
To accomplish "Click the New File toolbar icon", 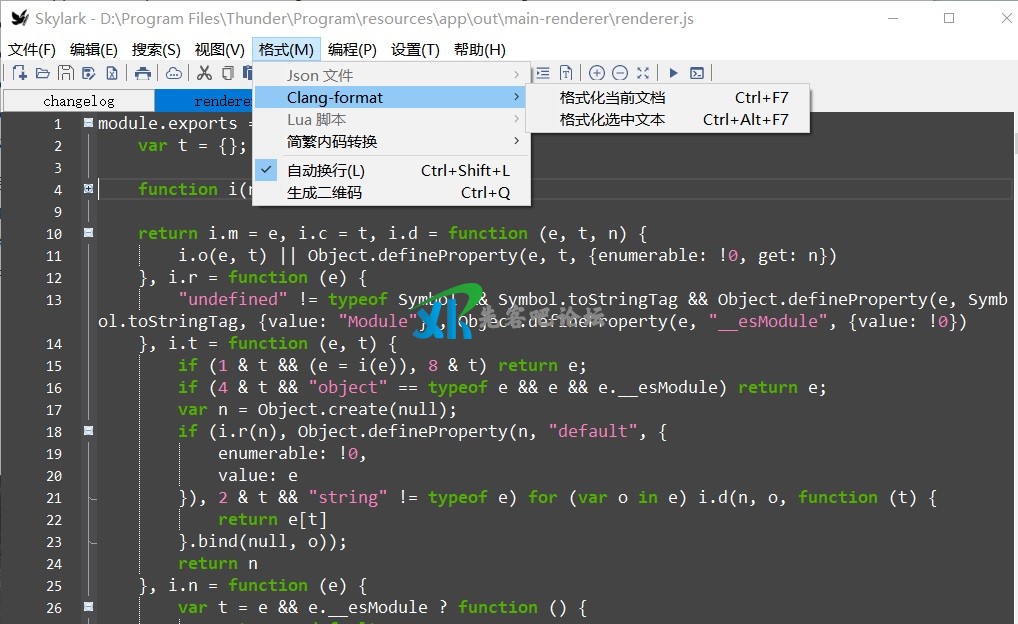I will pyautogui.click(x=19, y=73).
